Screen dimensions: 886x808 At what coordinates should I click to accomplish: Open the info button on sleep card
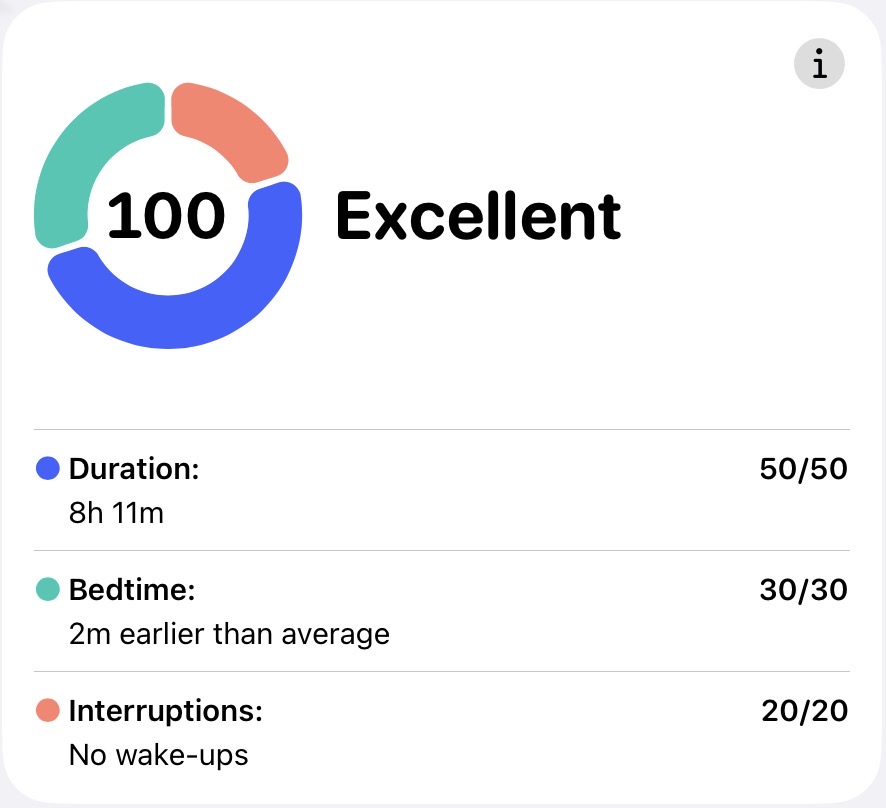(819, 65)
